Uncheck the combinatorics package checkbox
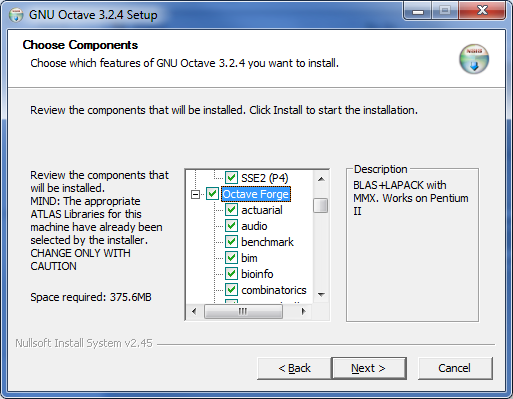The height and width of the screenshot is (399, 513). click(231, 290)
